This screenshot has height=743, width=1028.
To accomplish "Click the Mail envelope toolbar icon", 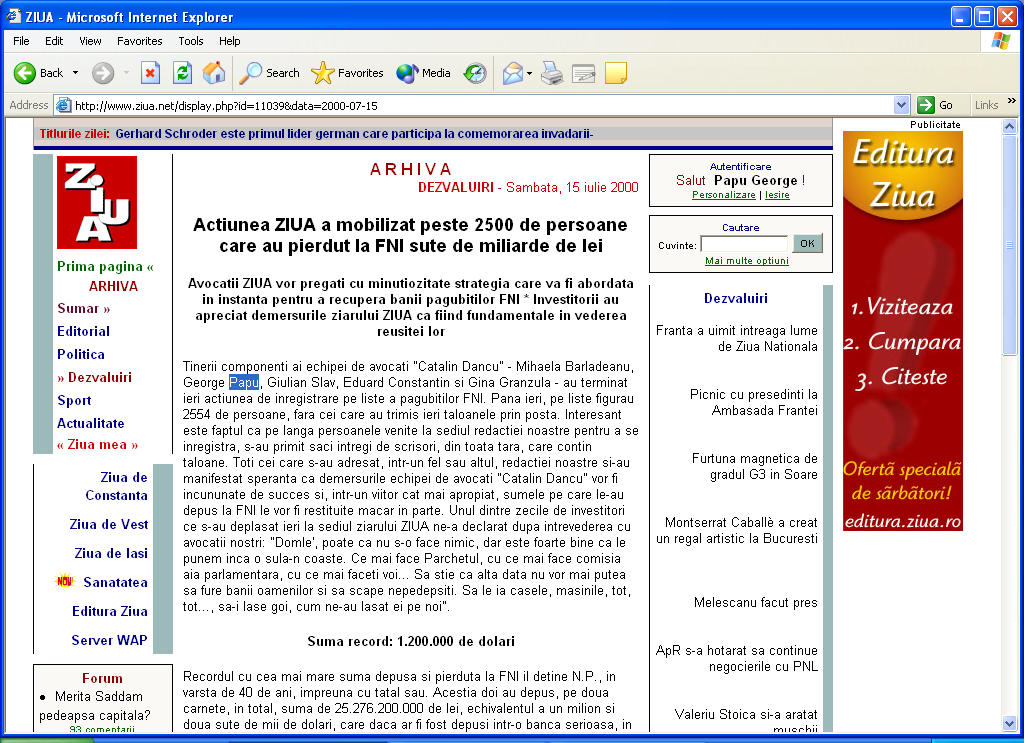I will click(x=513, y=73).
